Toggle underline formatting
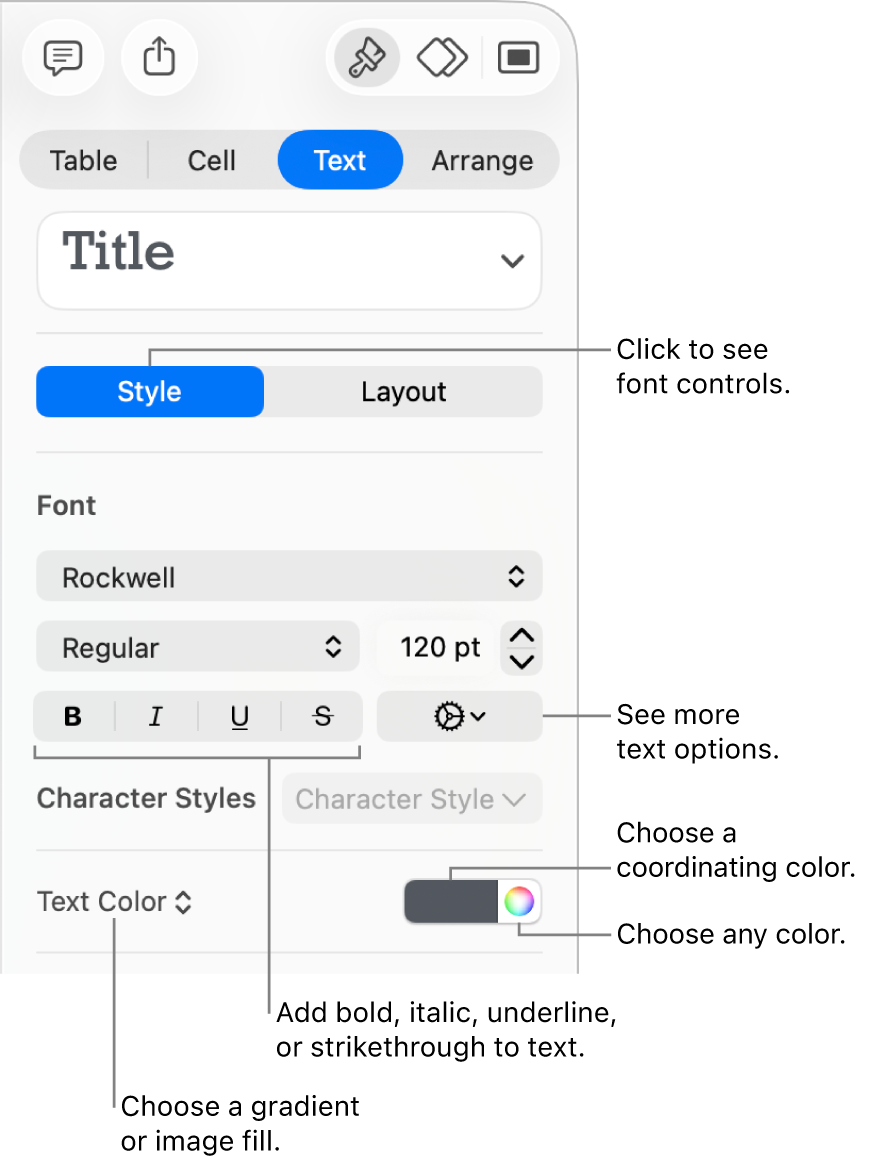The image size is (872, 1160). pos(239,716)
